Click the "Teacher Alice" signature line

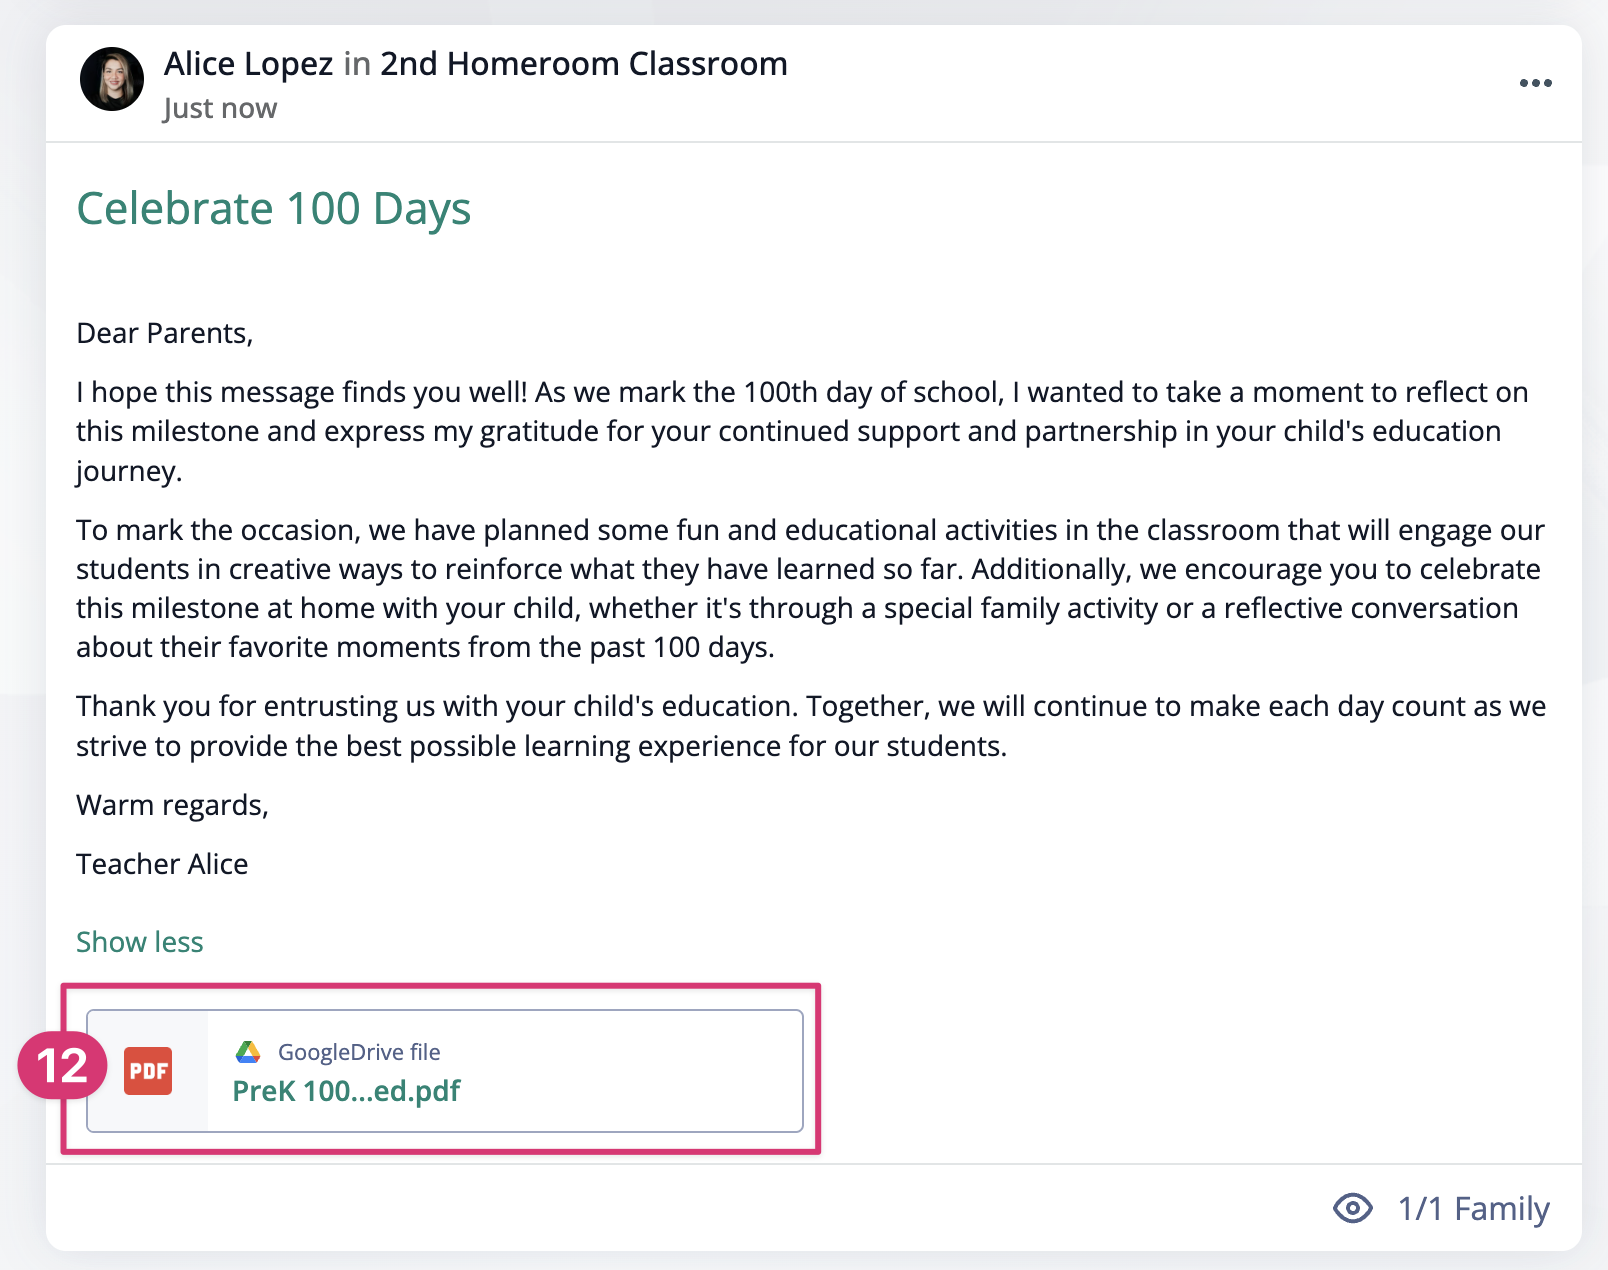(x=162, y=864)
